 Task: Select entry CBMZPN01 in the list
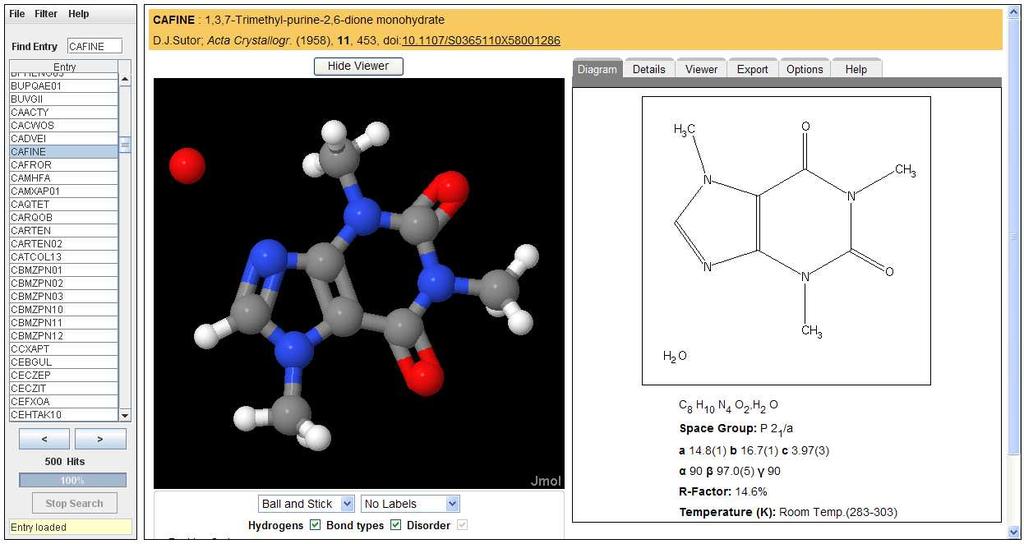point(63,270)
